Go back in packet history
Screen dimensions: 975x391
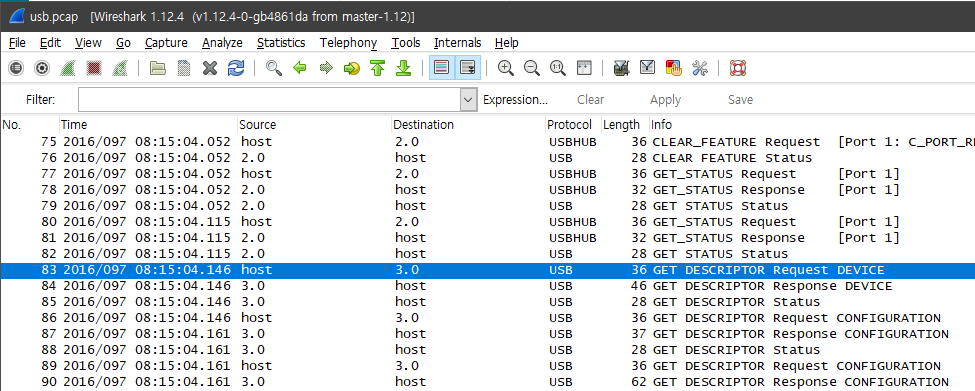[x=300, y=68]
